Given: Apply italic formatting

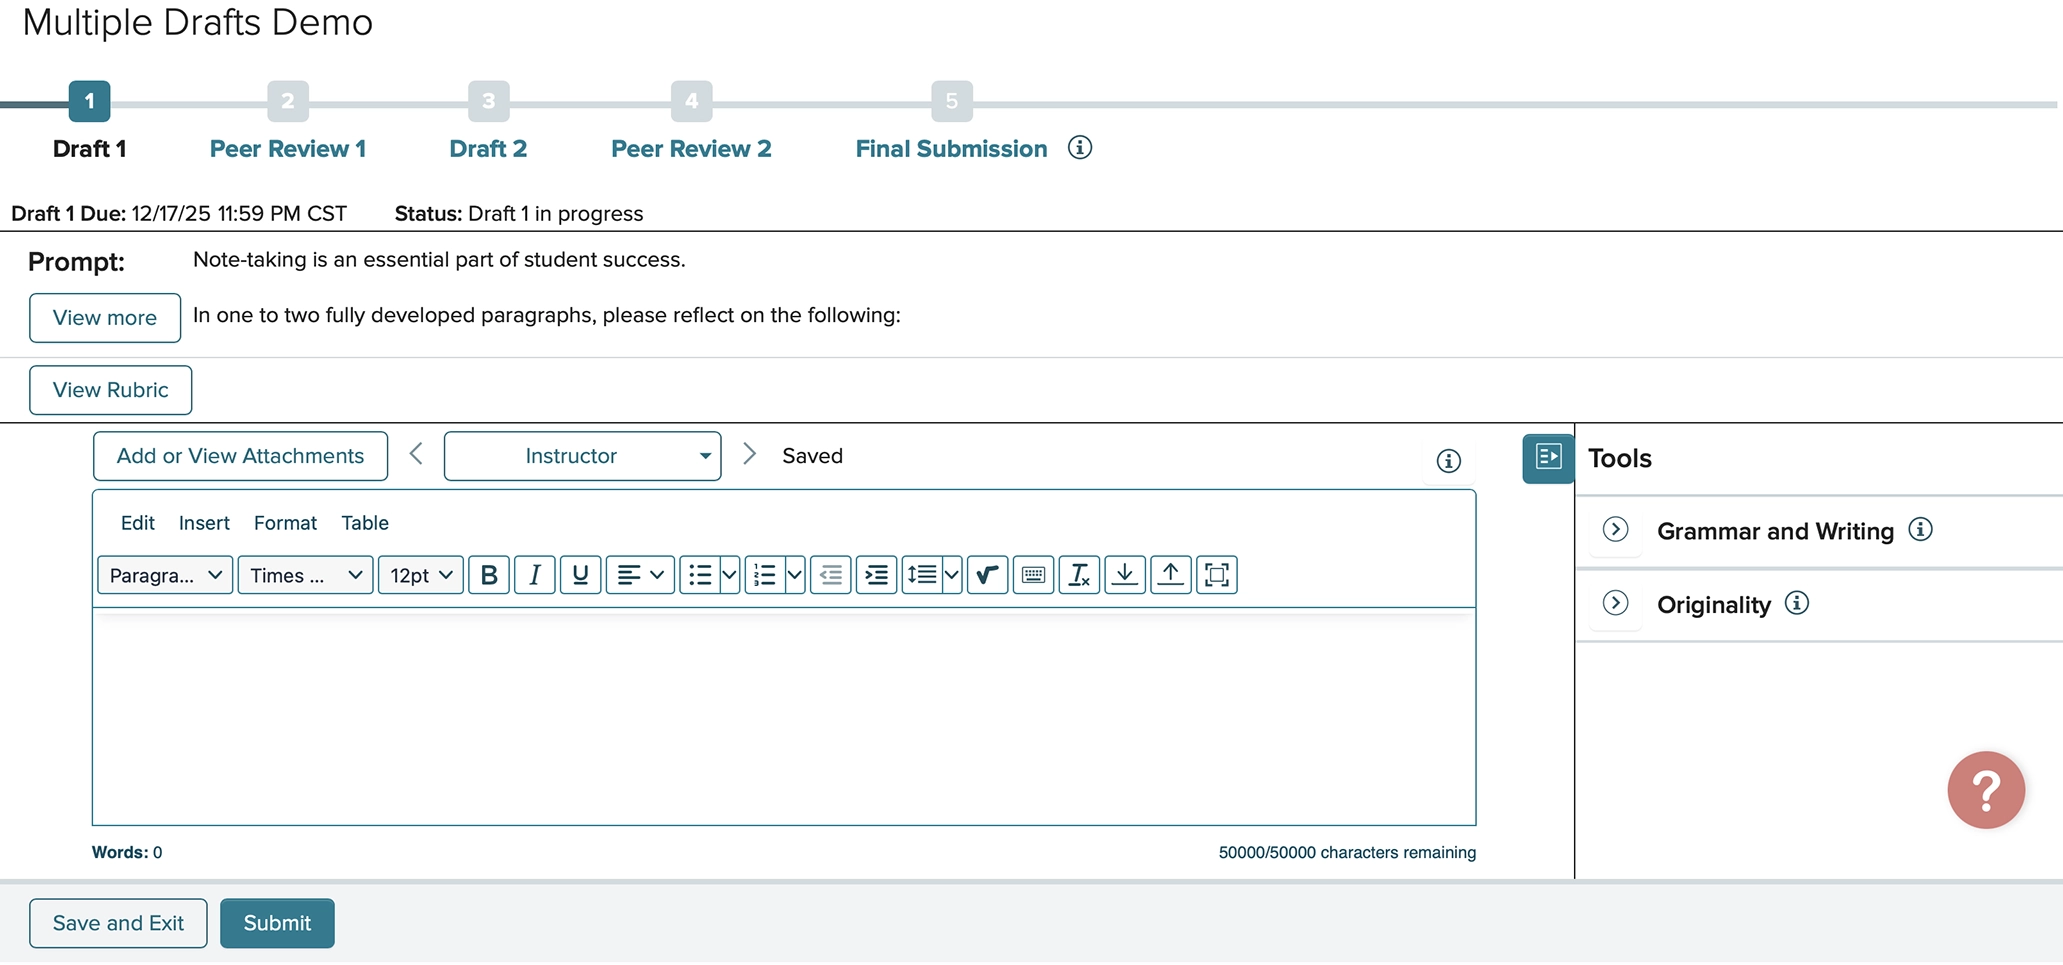Looking at the screenshot, I should pyautogui.click(x=534, y=575).
